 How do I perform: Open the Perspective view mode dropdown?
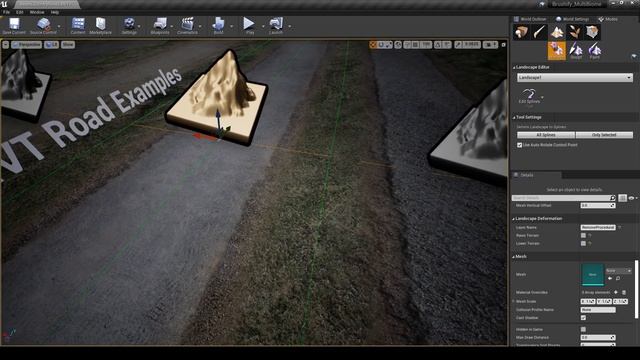coord(27,45)
